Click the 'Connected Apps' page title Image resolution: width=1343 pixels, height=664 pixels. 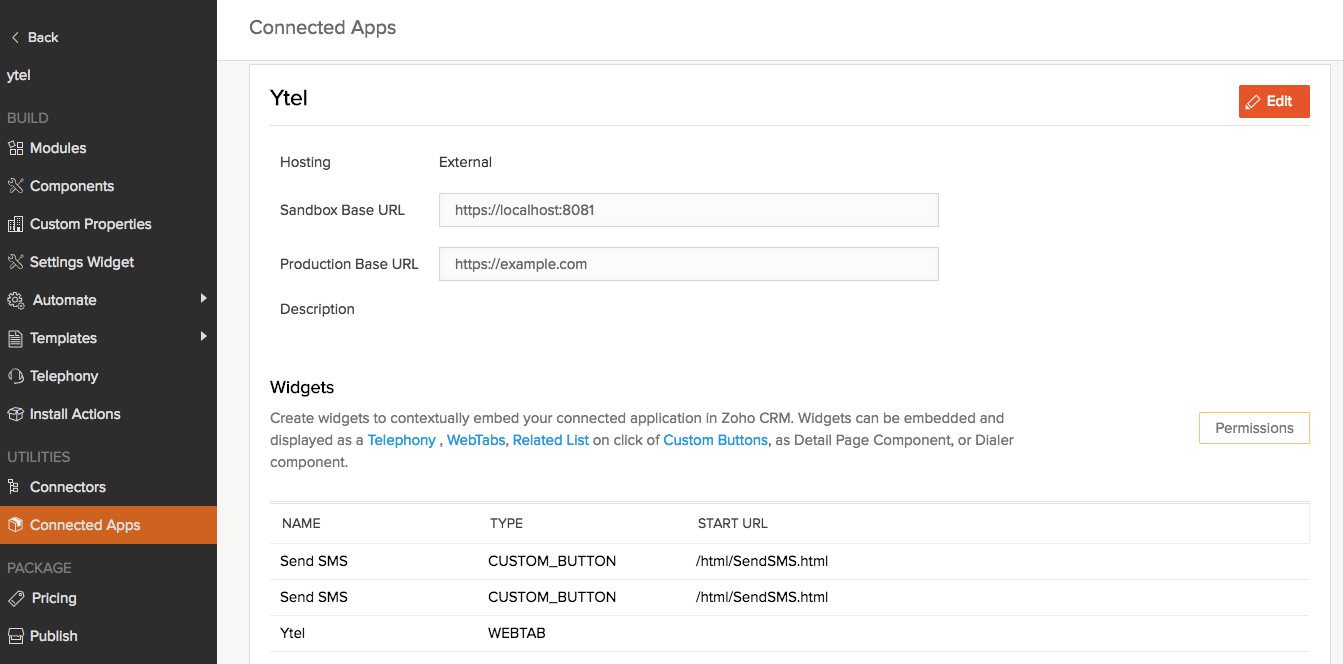tap(322, 28)
